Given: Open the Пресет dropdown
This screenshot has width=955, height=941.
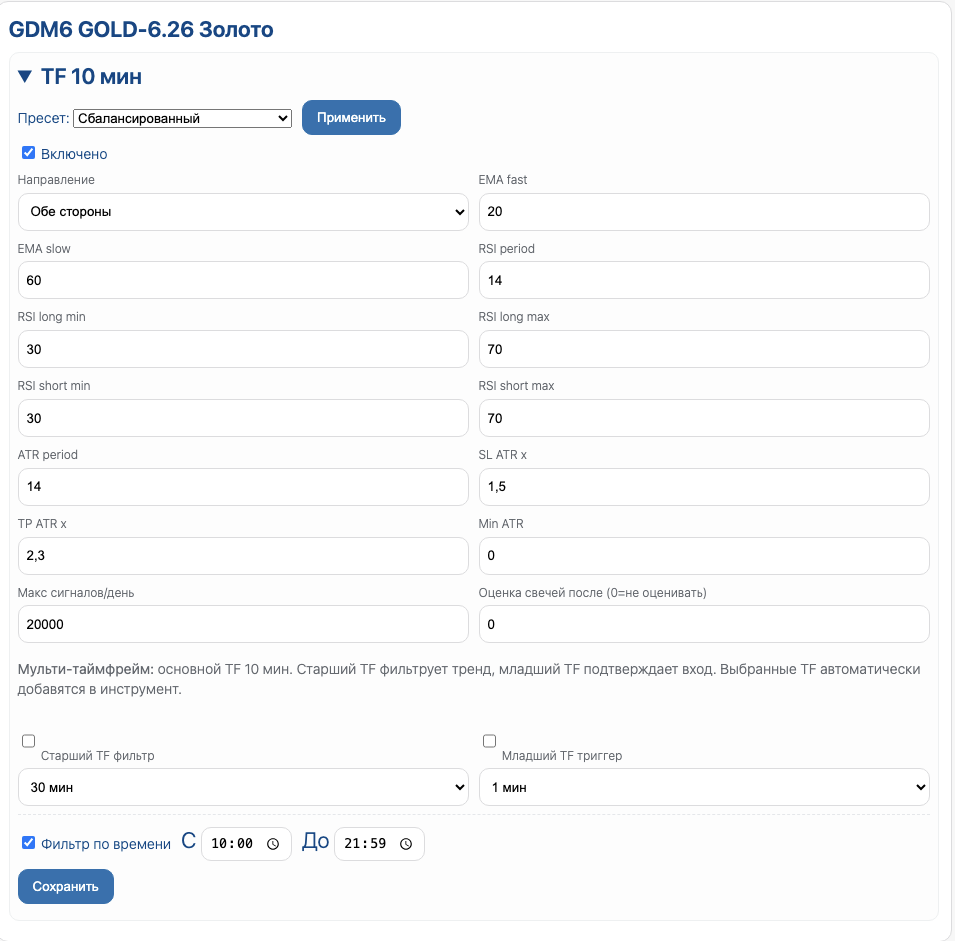Looking at the screenshot, I should (x=182, y=118).
